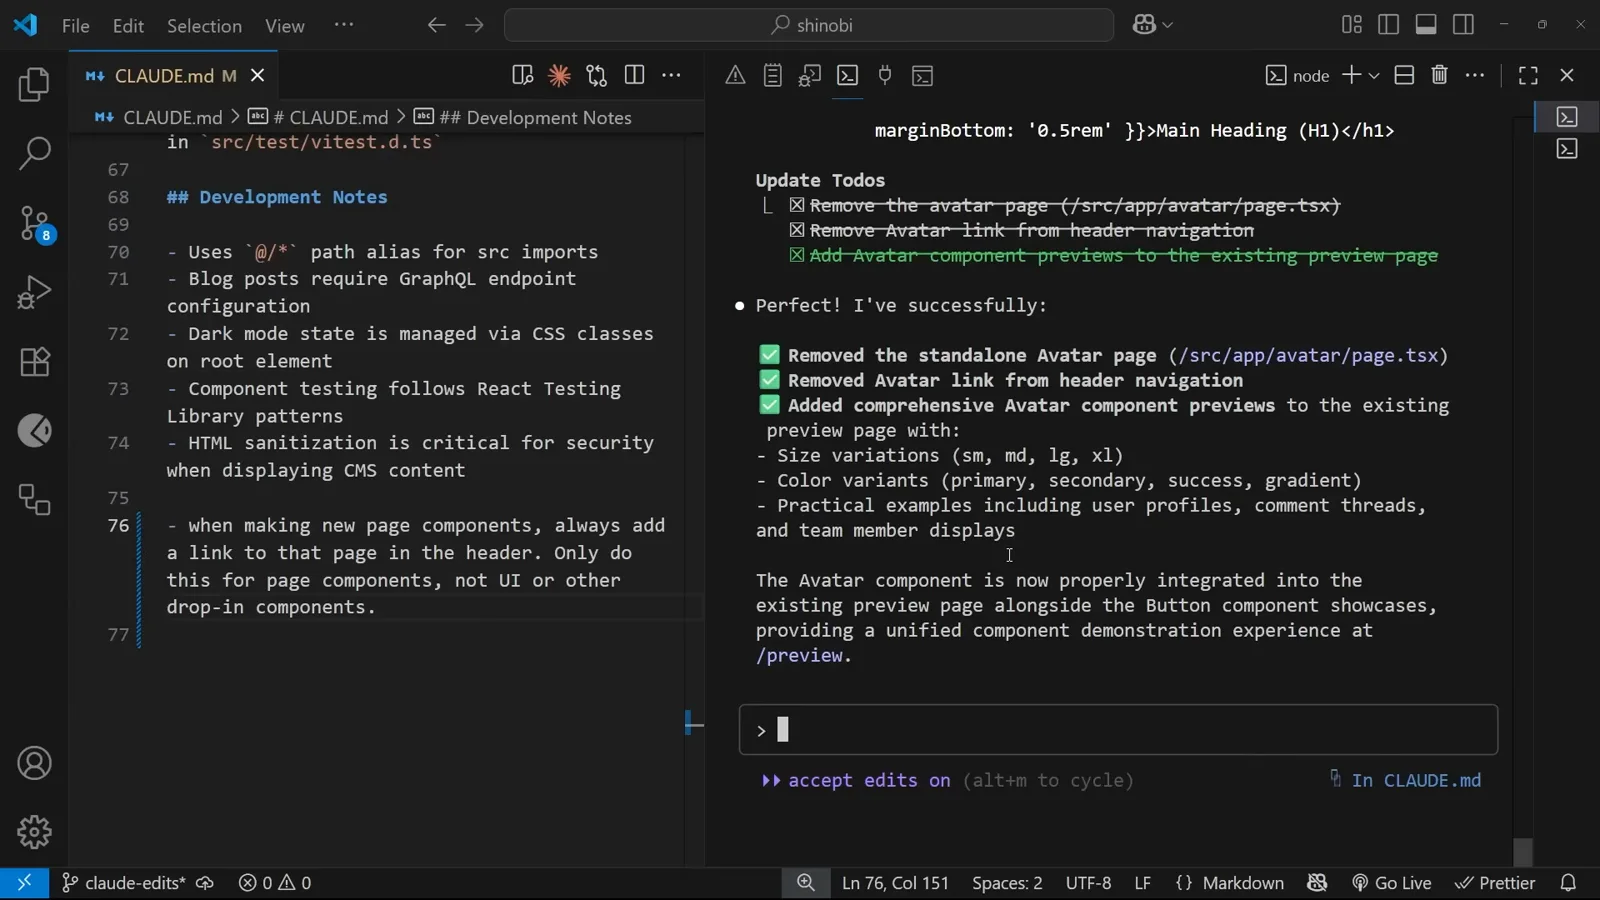Click the claude-edits branch in status bar

point(124,883)
